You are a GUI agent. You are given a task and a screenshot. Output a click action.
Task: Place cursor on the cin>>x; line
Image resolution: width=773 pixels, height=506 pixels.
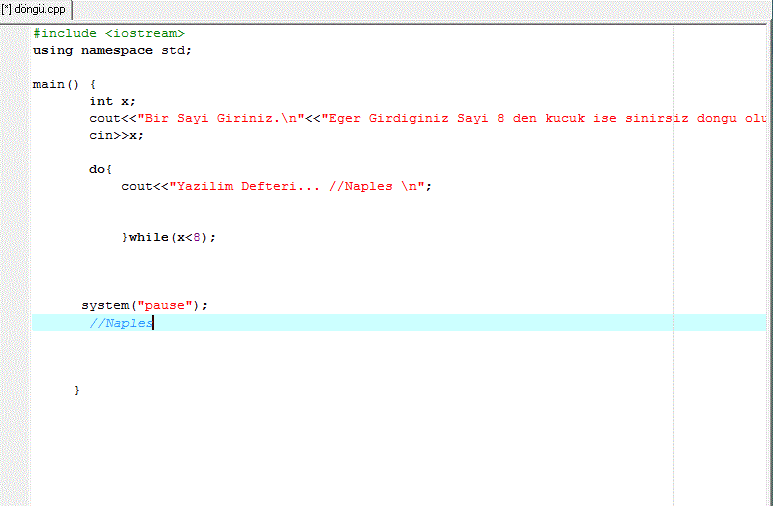click(116, 135)
